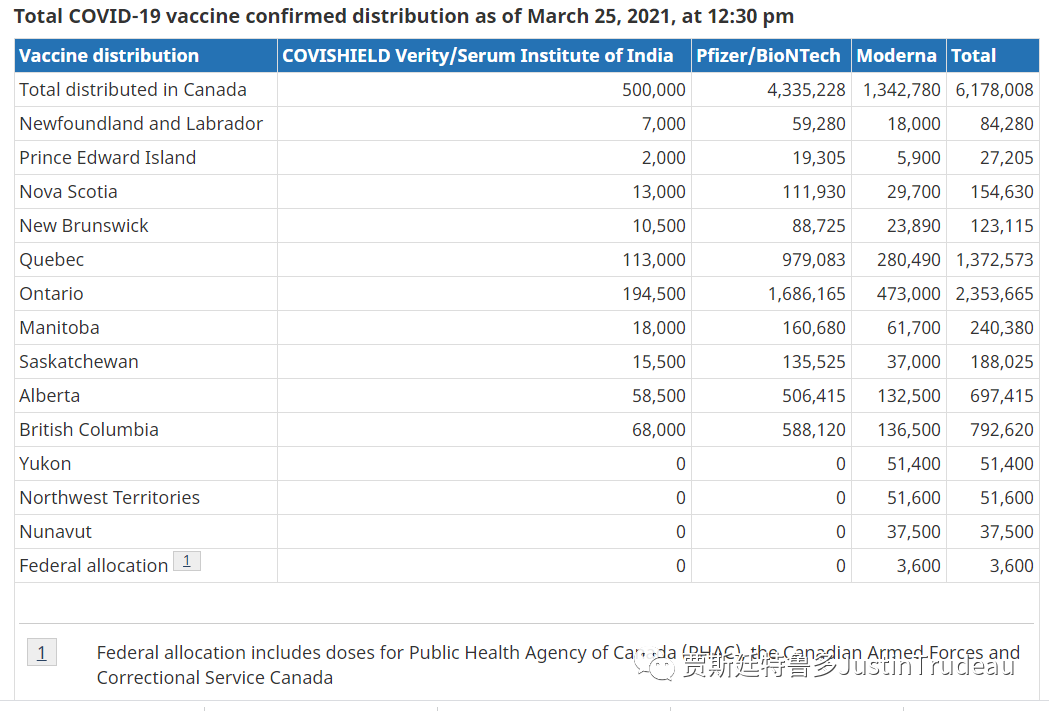This screenshot has width=1049, height=711.
Task: Click the WeChat logo in the watermark
Action: coord(661,666)
